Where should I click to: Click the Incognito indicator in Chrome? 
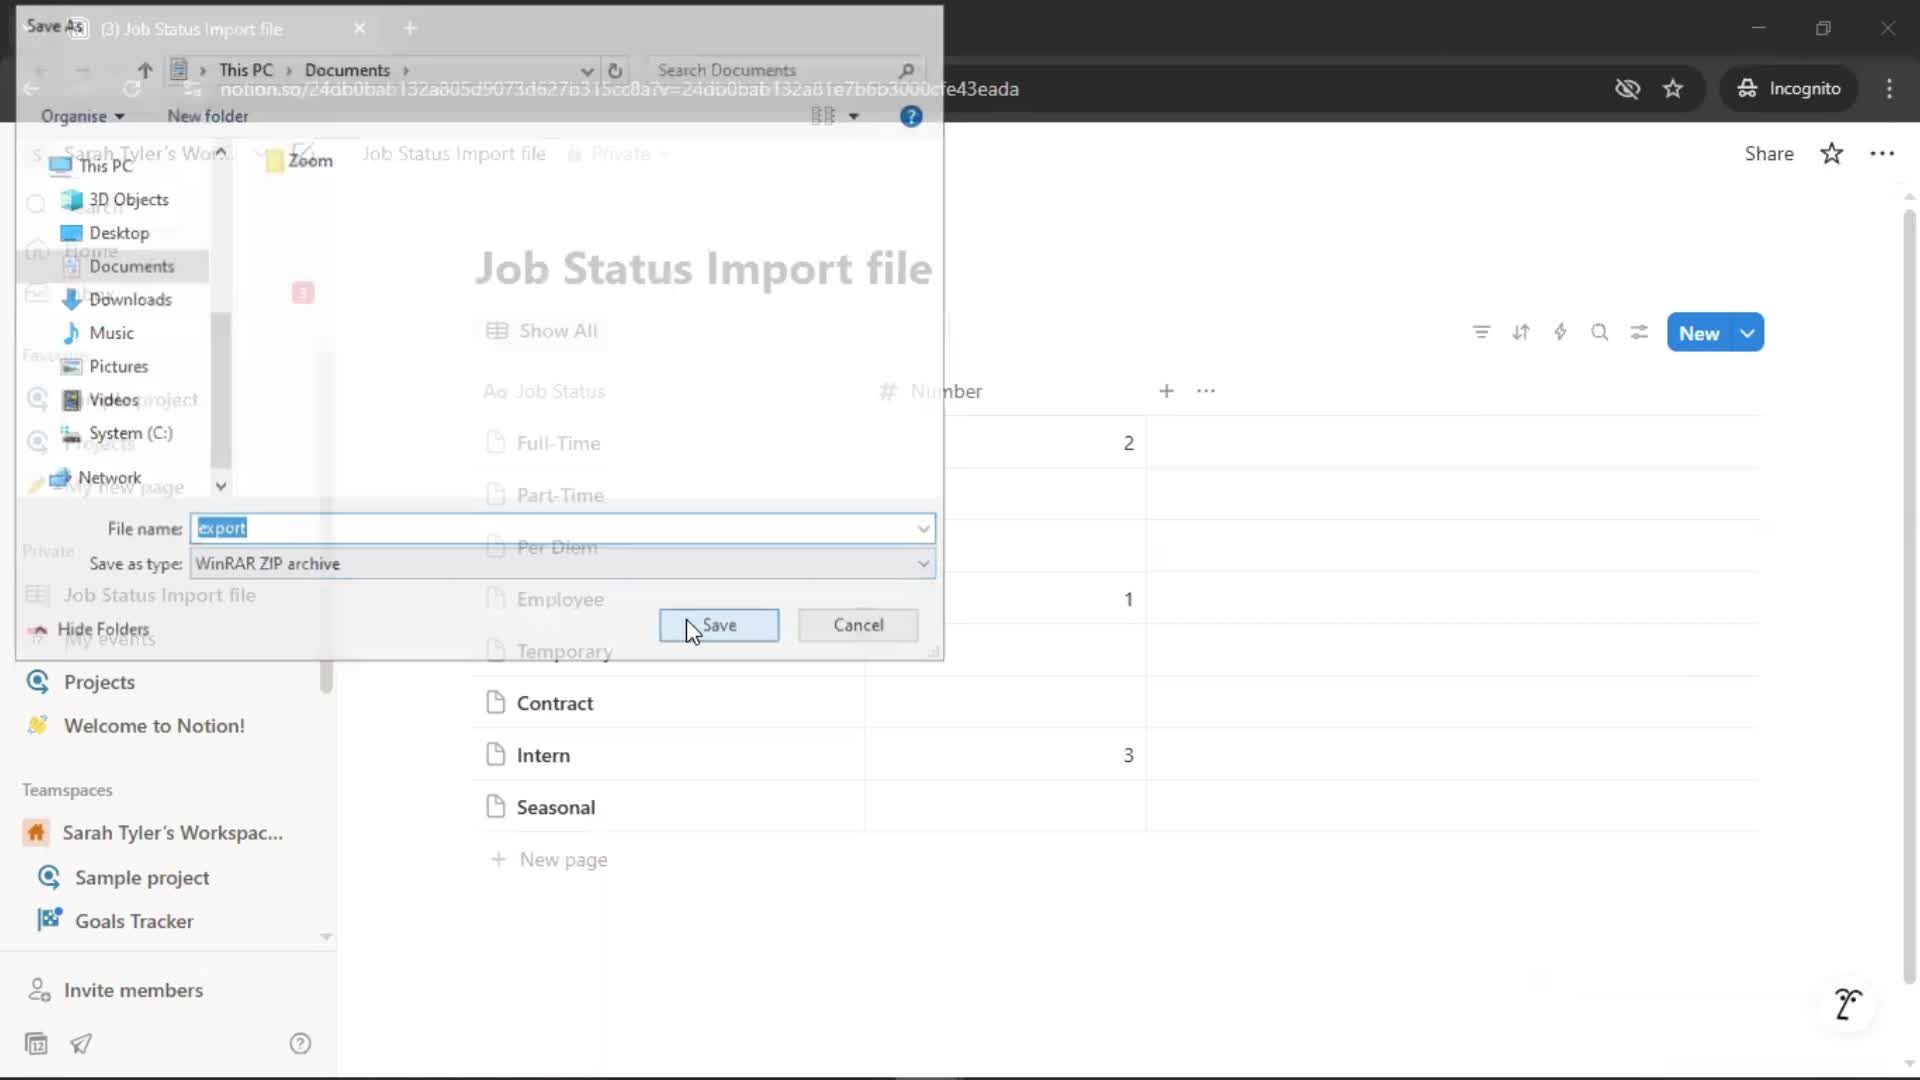pyautogui.click(x=1790, y=89)
